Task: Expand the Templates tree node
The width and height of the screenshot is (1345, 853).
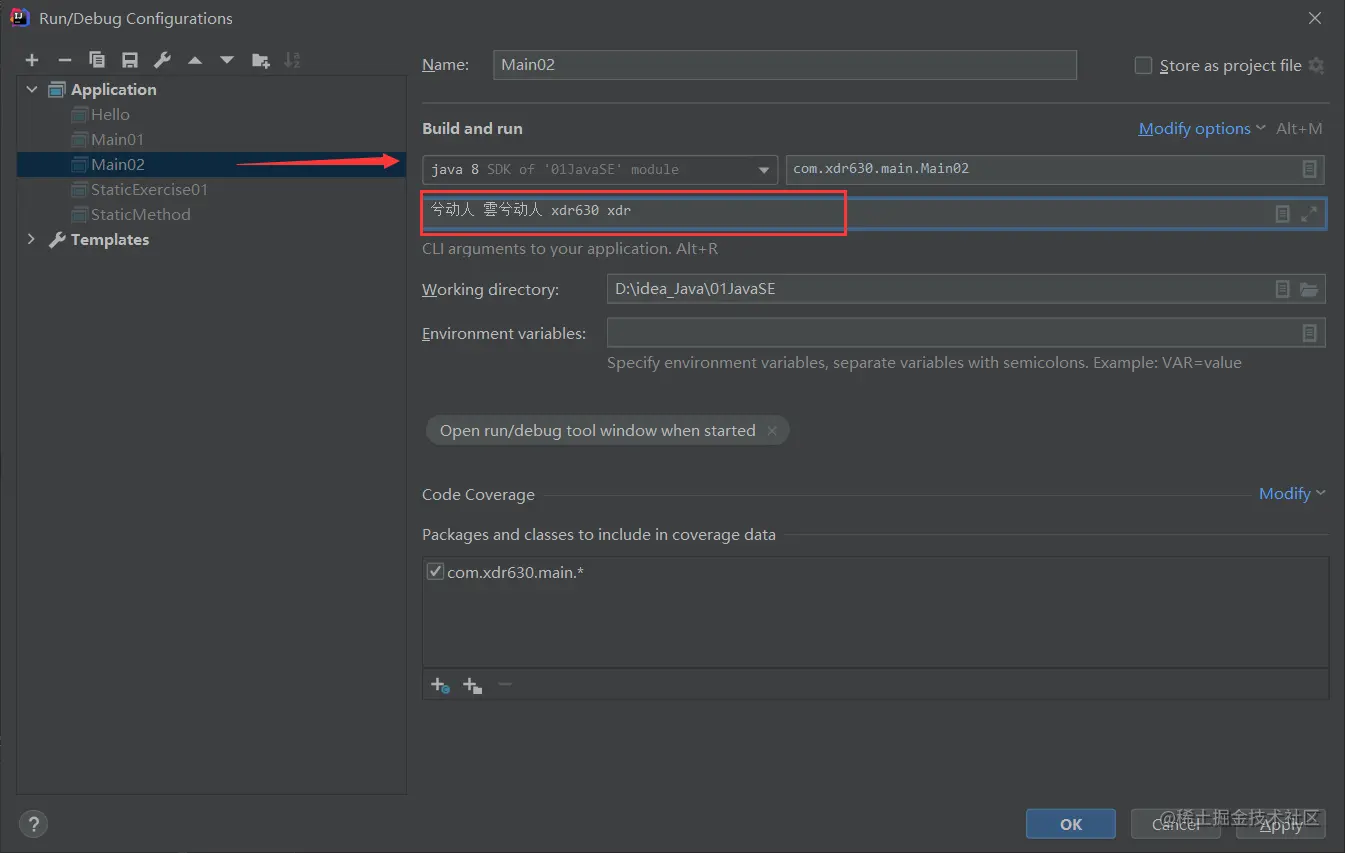Action: click(32, 239)
